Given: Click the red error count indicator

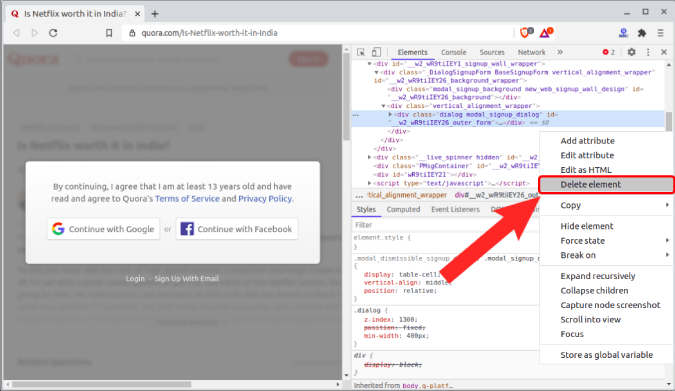Looking at the screenshot, I should tap(609, 52).
